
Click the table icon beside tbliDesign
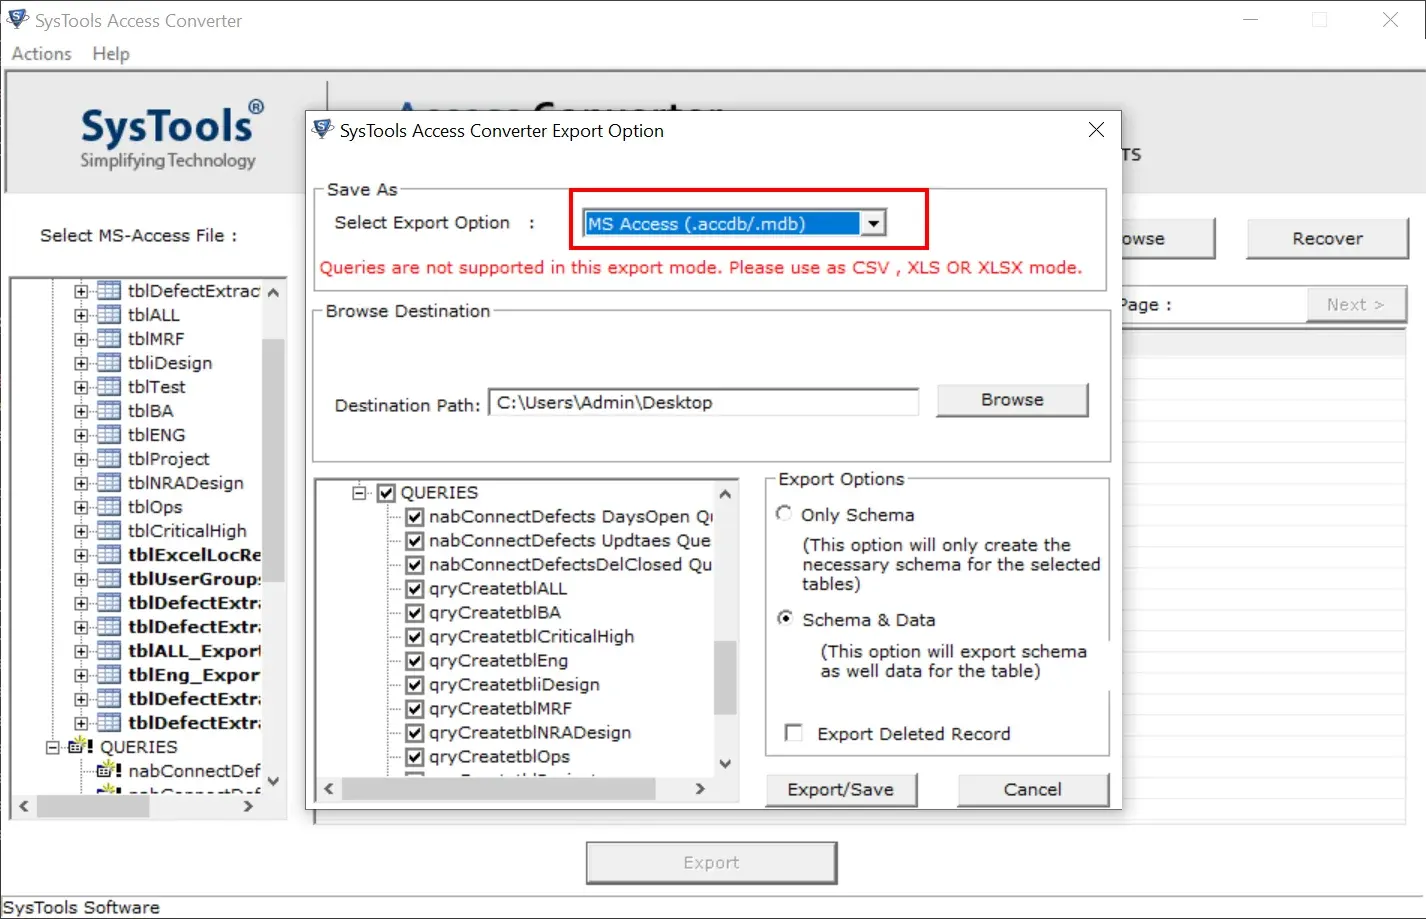pos(109,363)
